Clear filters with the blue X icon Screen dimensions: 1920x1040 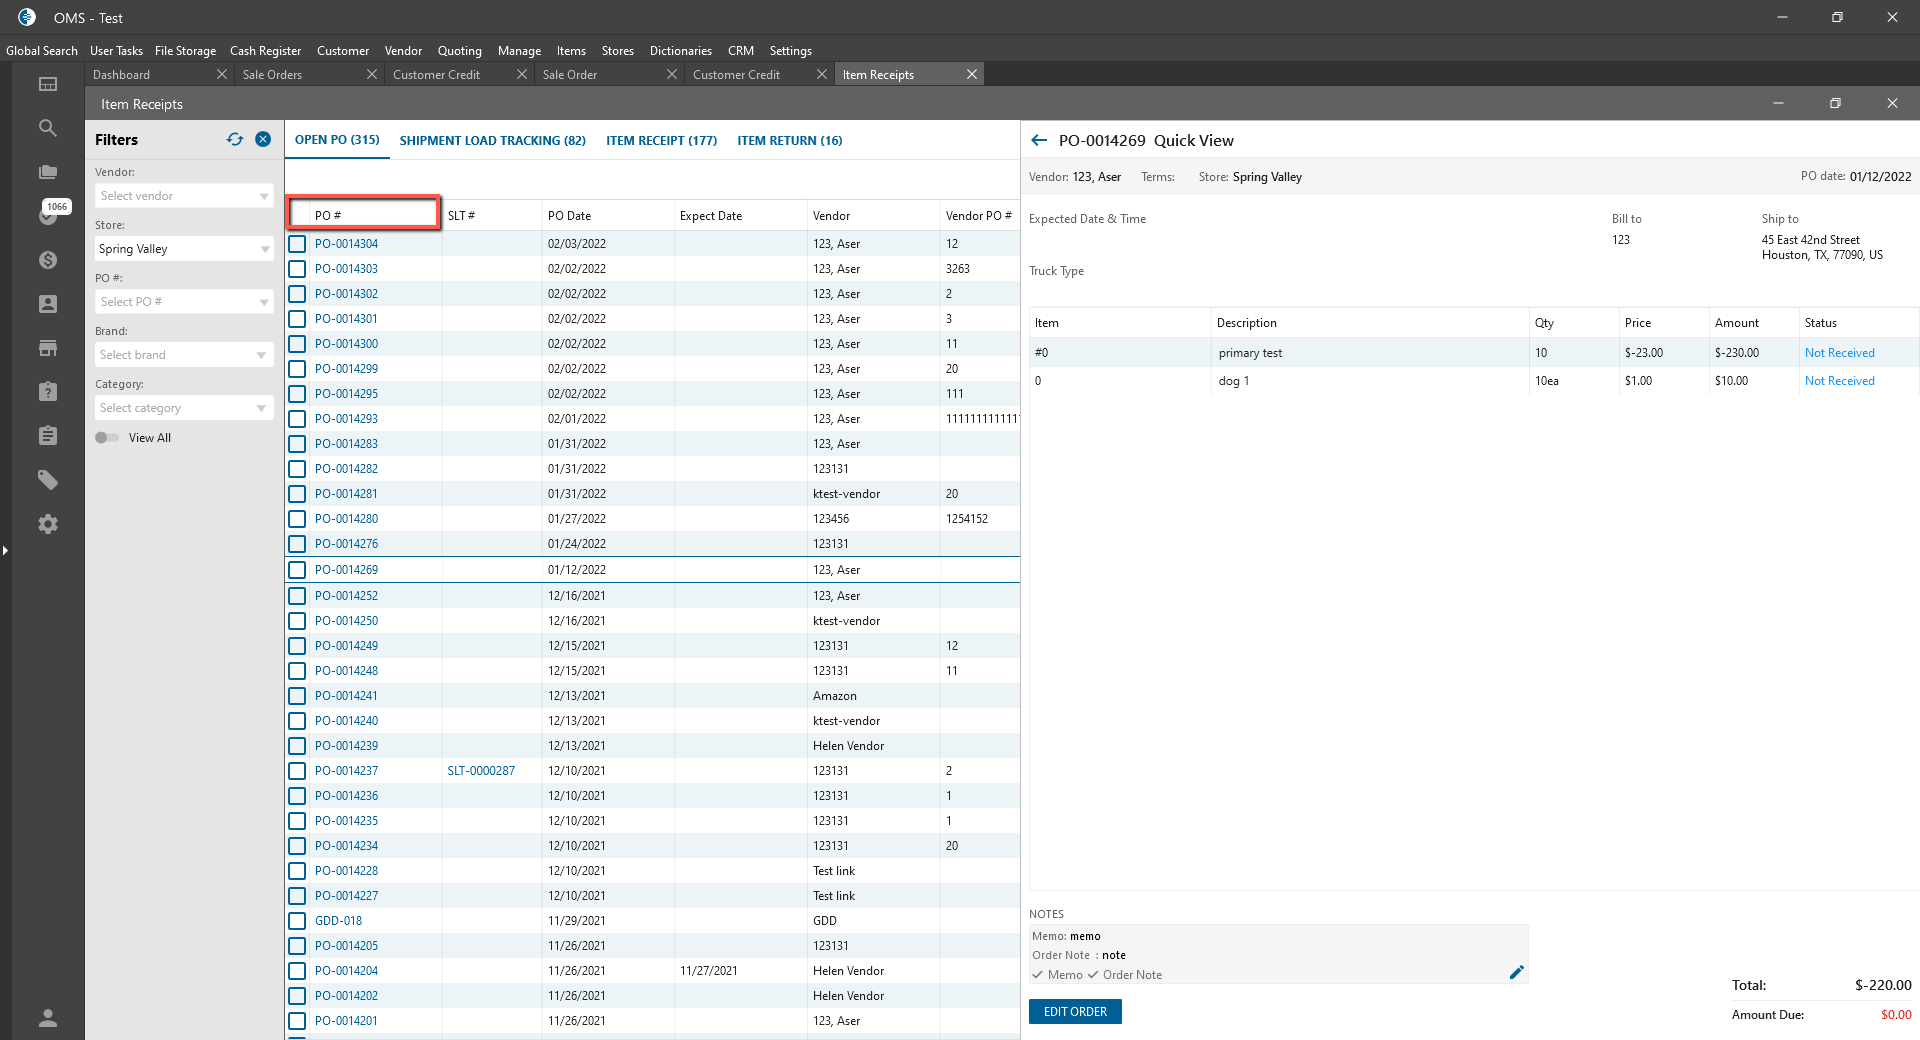pyautogui.click(x=263, y=140)
